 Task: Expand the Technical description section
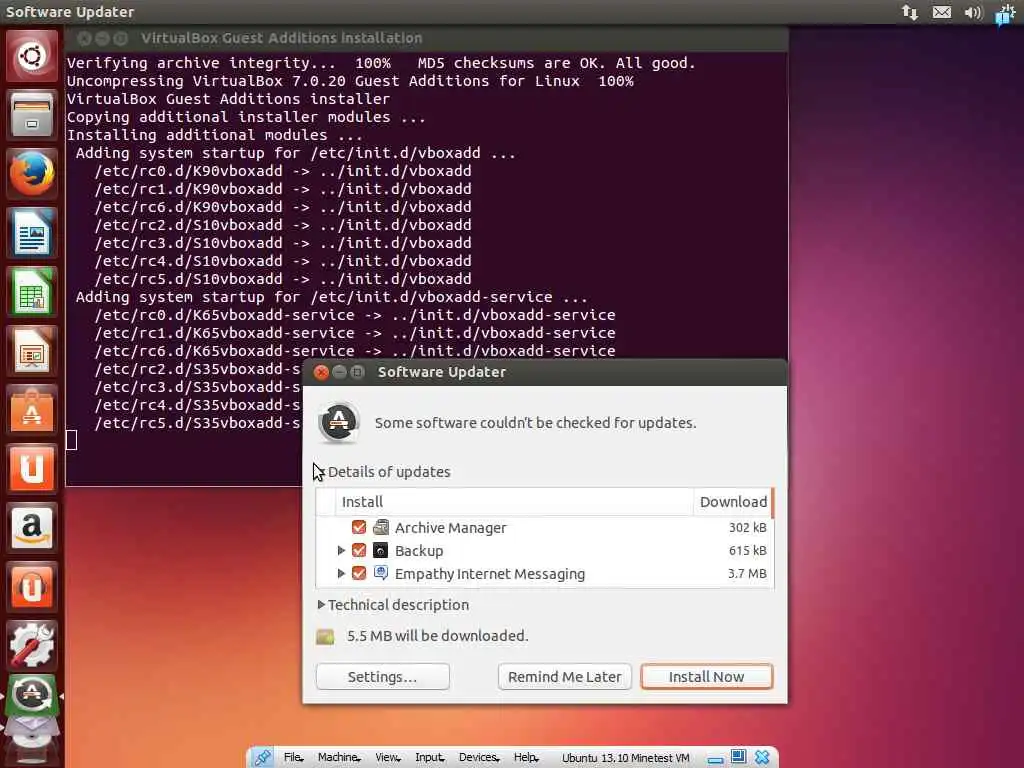click(x=321, y=605)
